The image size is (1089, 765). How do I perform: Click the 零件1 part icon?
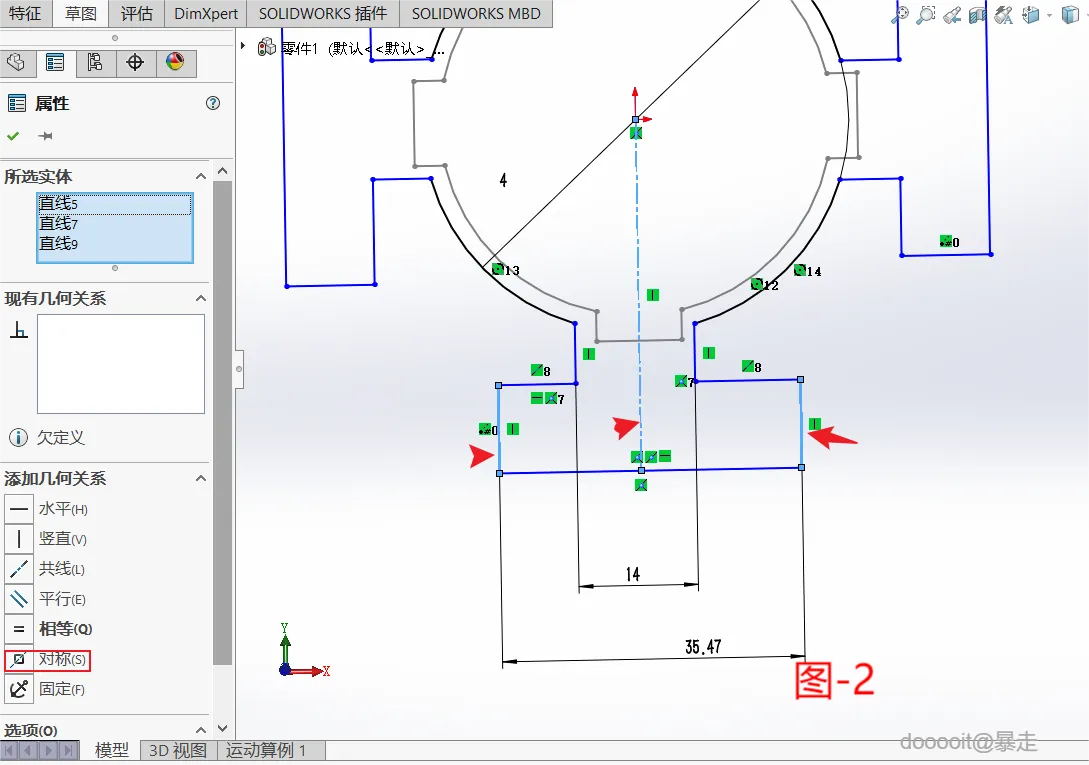coord(267,47)
